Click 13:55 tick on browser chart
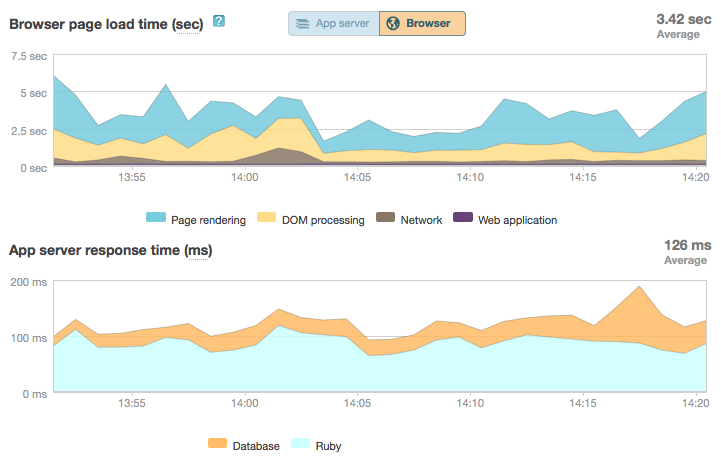721x459 pixels. (132, 177)
